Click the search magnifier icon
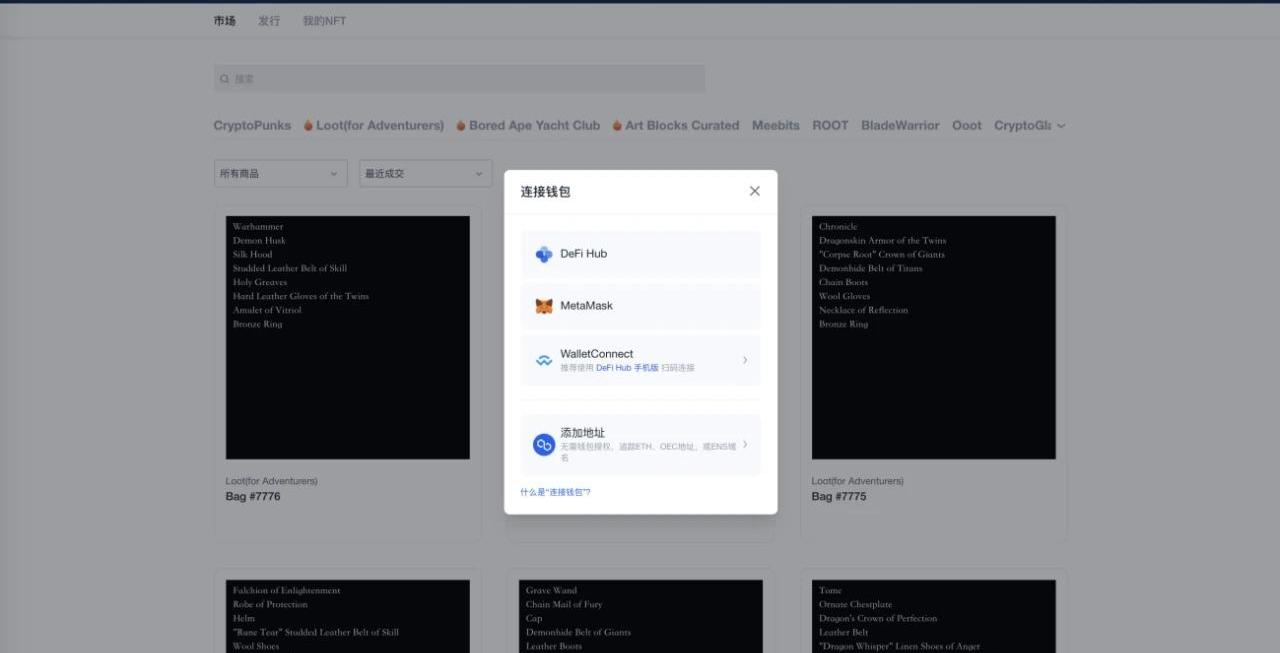 click(225, 79)
